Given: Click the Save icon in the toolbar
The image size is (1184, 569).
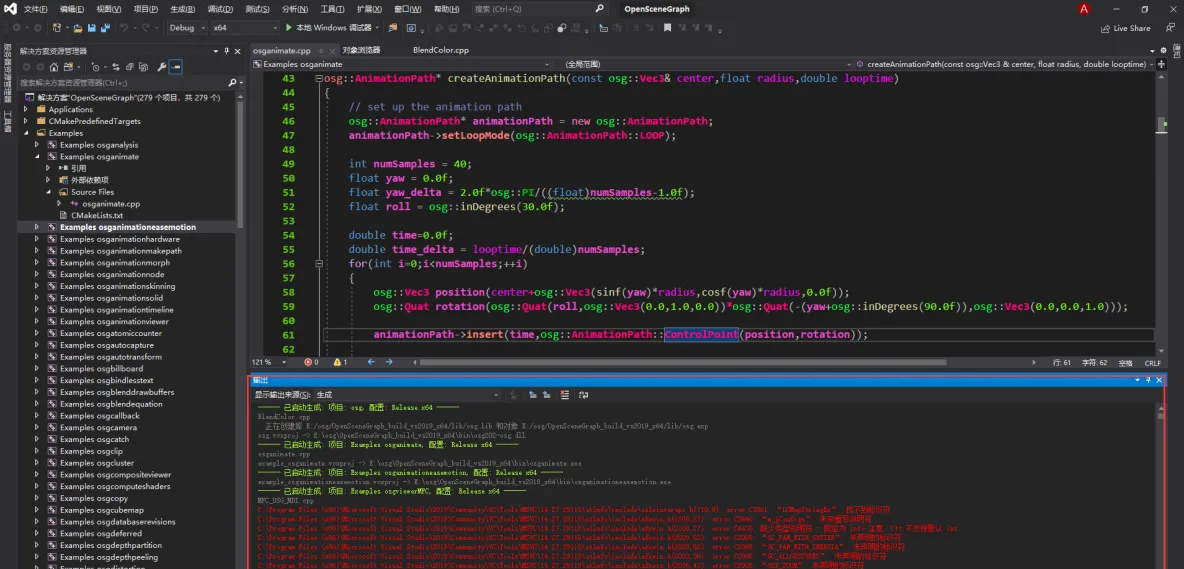Looking at the screenshot, I should [91, 28].
